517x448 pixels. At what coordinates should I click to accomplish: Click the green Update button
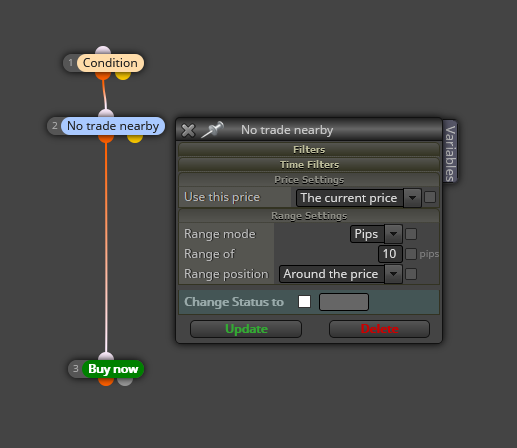point(246,329)
